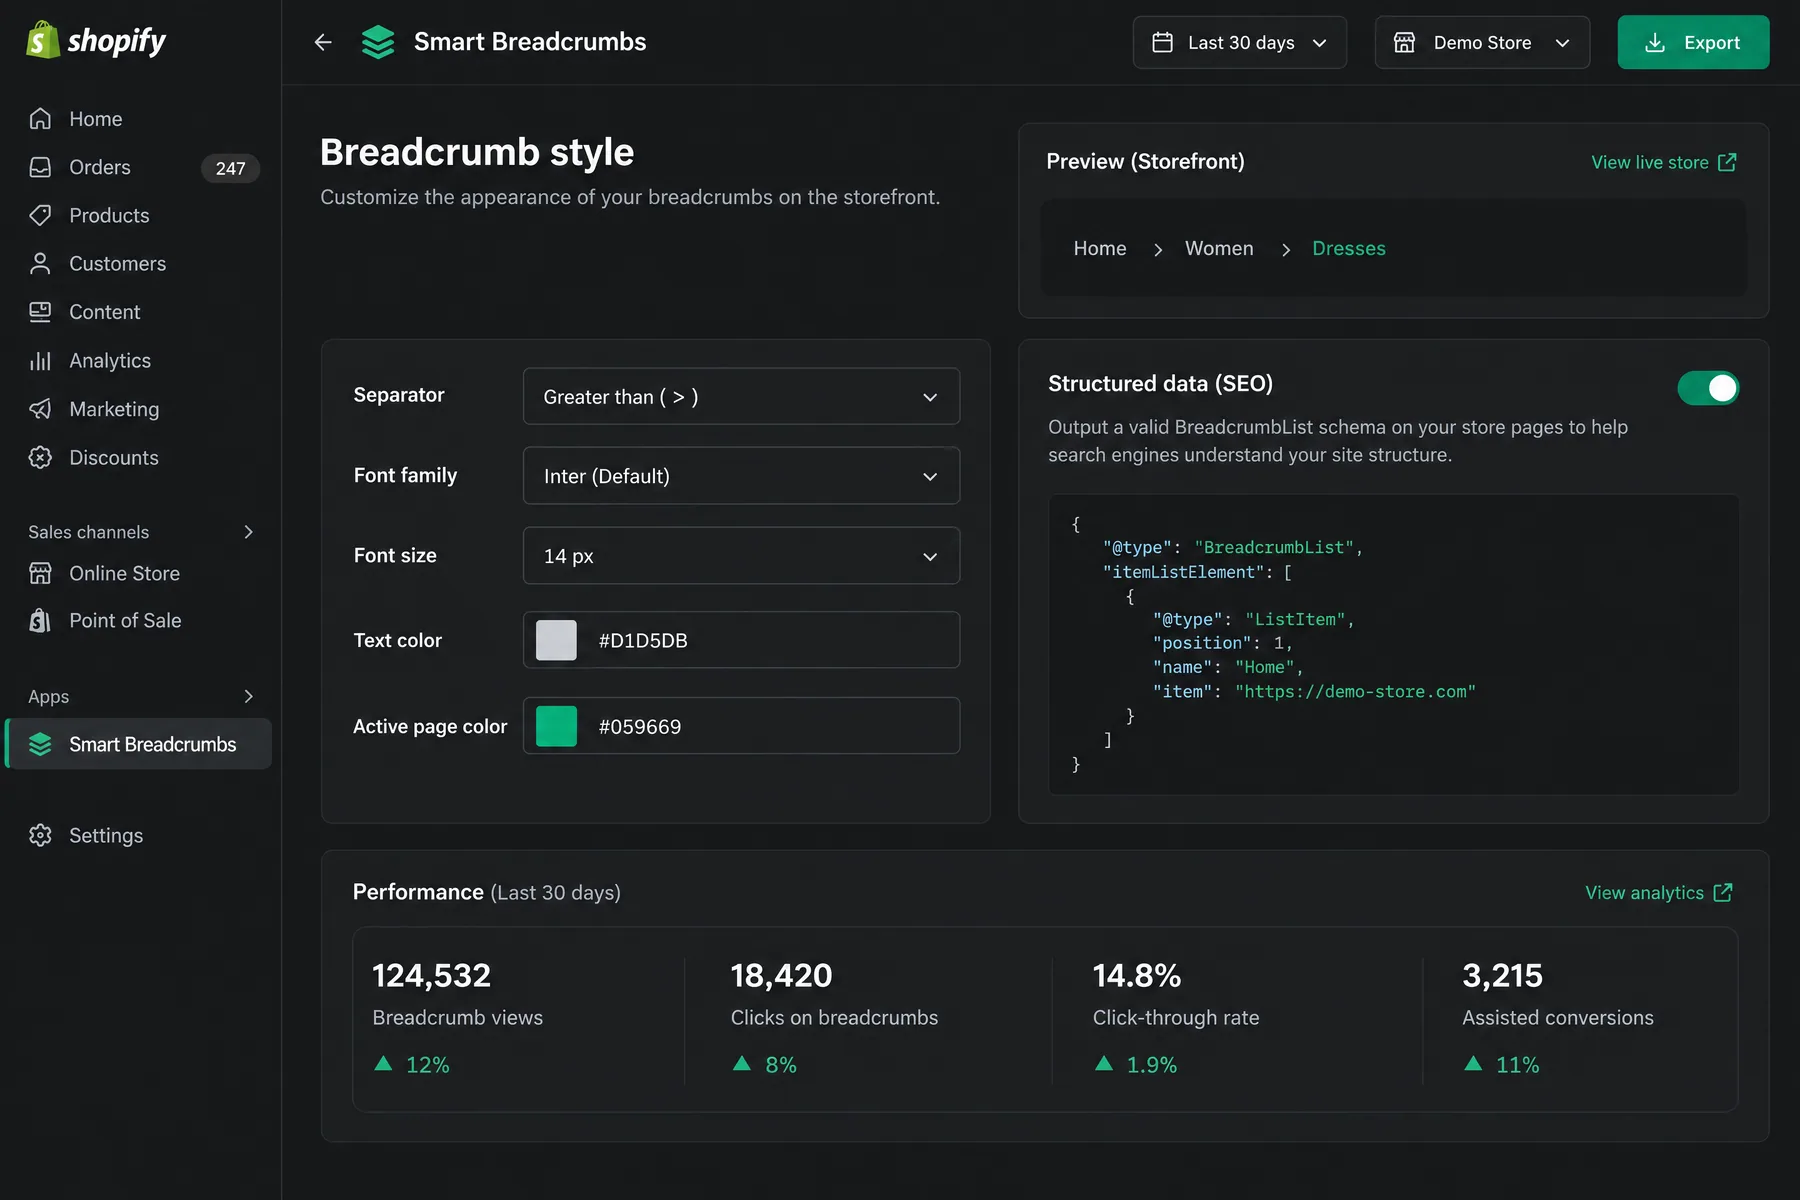Click the Active page color swatch

(x=556, y=726)
